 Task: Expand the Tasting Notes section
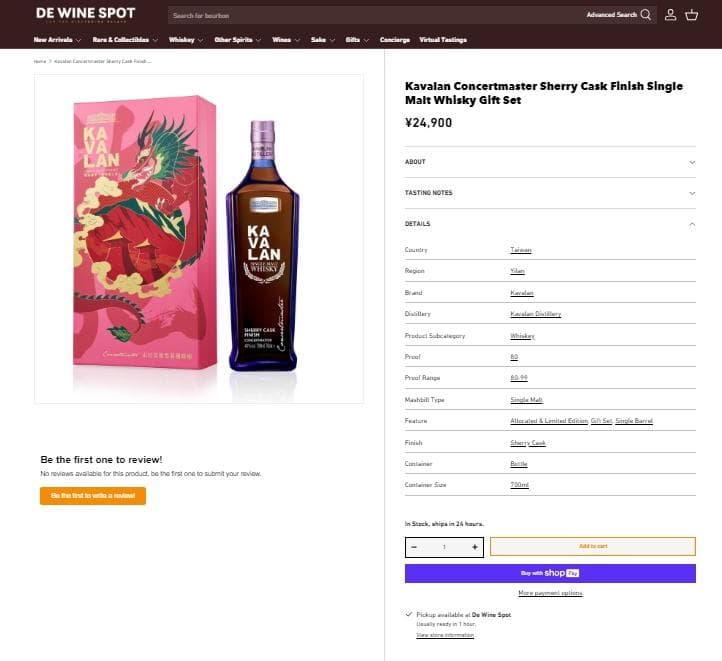(550, 193)
